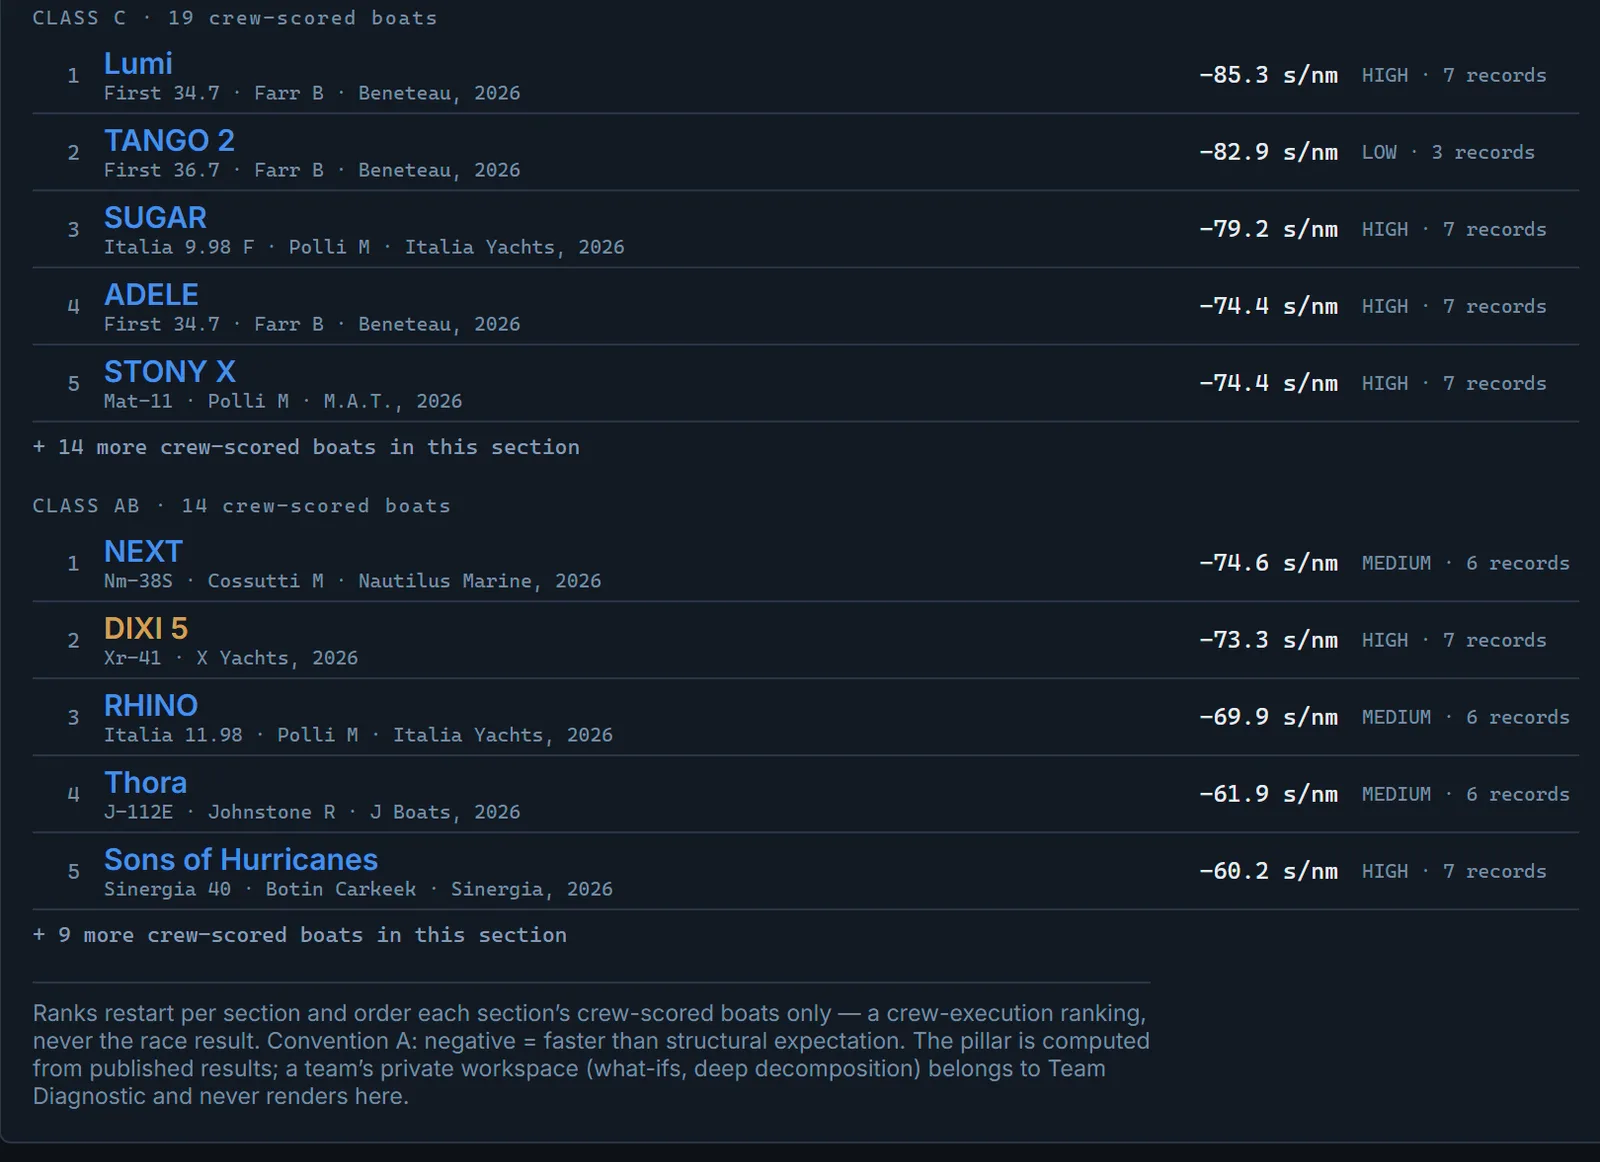Click the 'Ranks restart per section' footnote paragraph
This screenshot has width=1600, height=1162.
591,1055
